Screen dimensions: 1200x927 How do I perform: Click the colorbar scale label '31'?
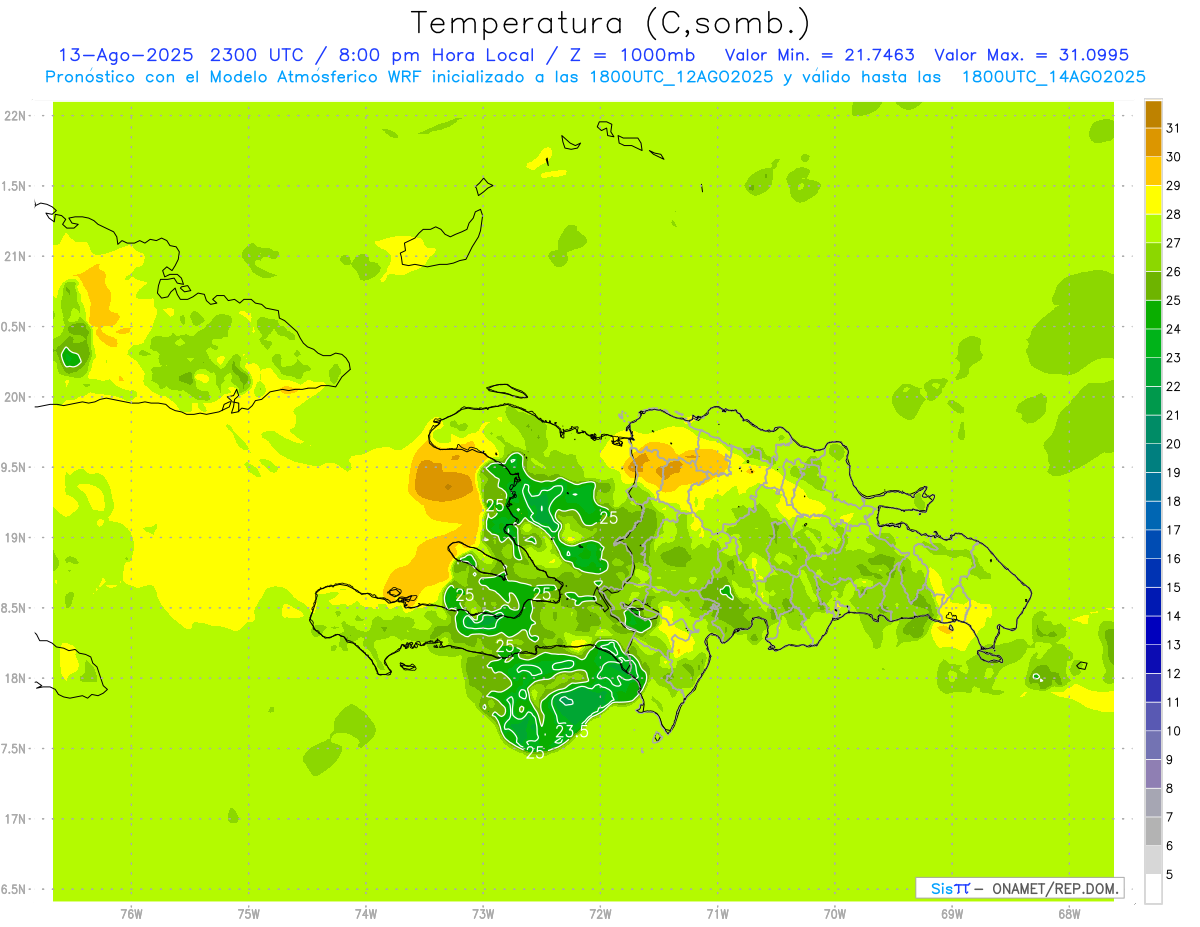coord(1174,128)
